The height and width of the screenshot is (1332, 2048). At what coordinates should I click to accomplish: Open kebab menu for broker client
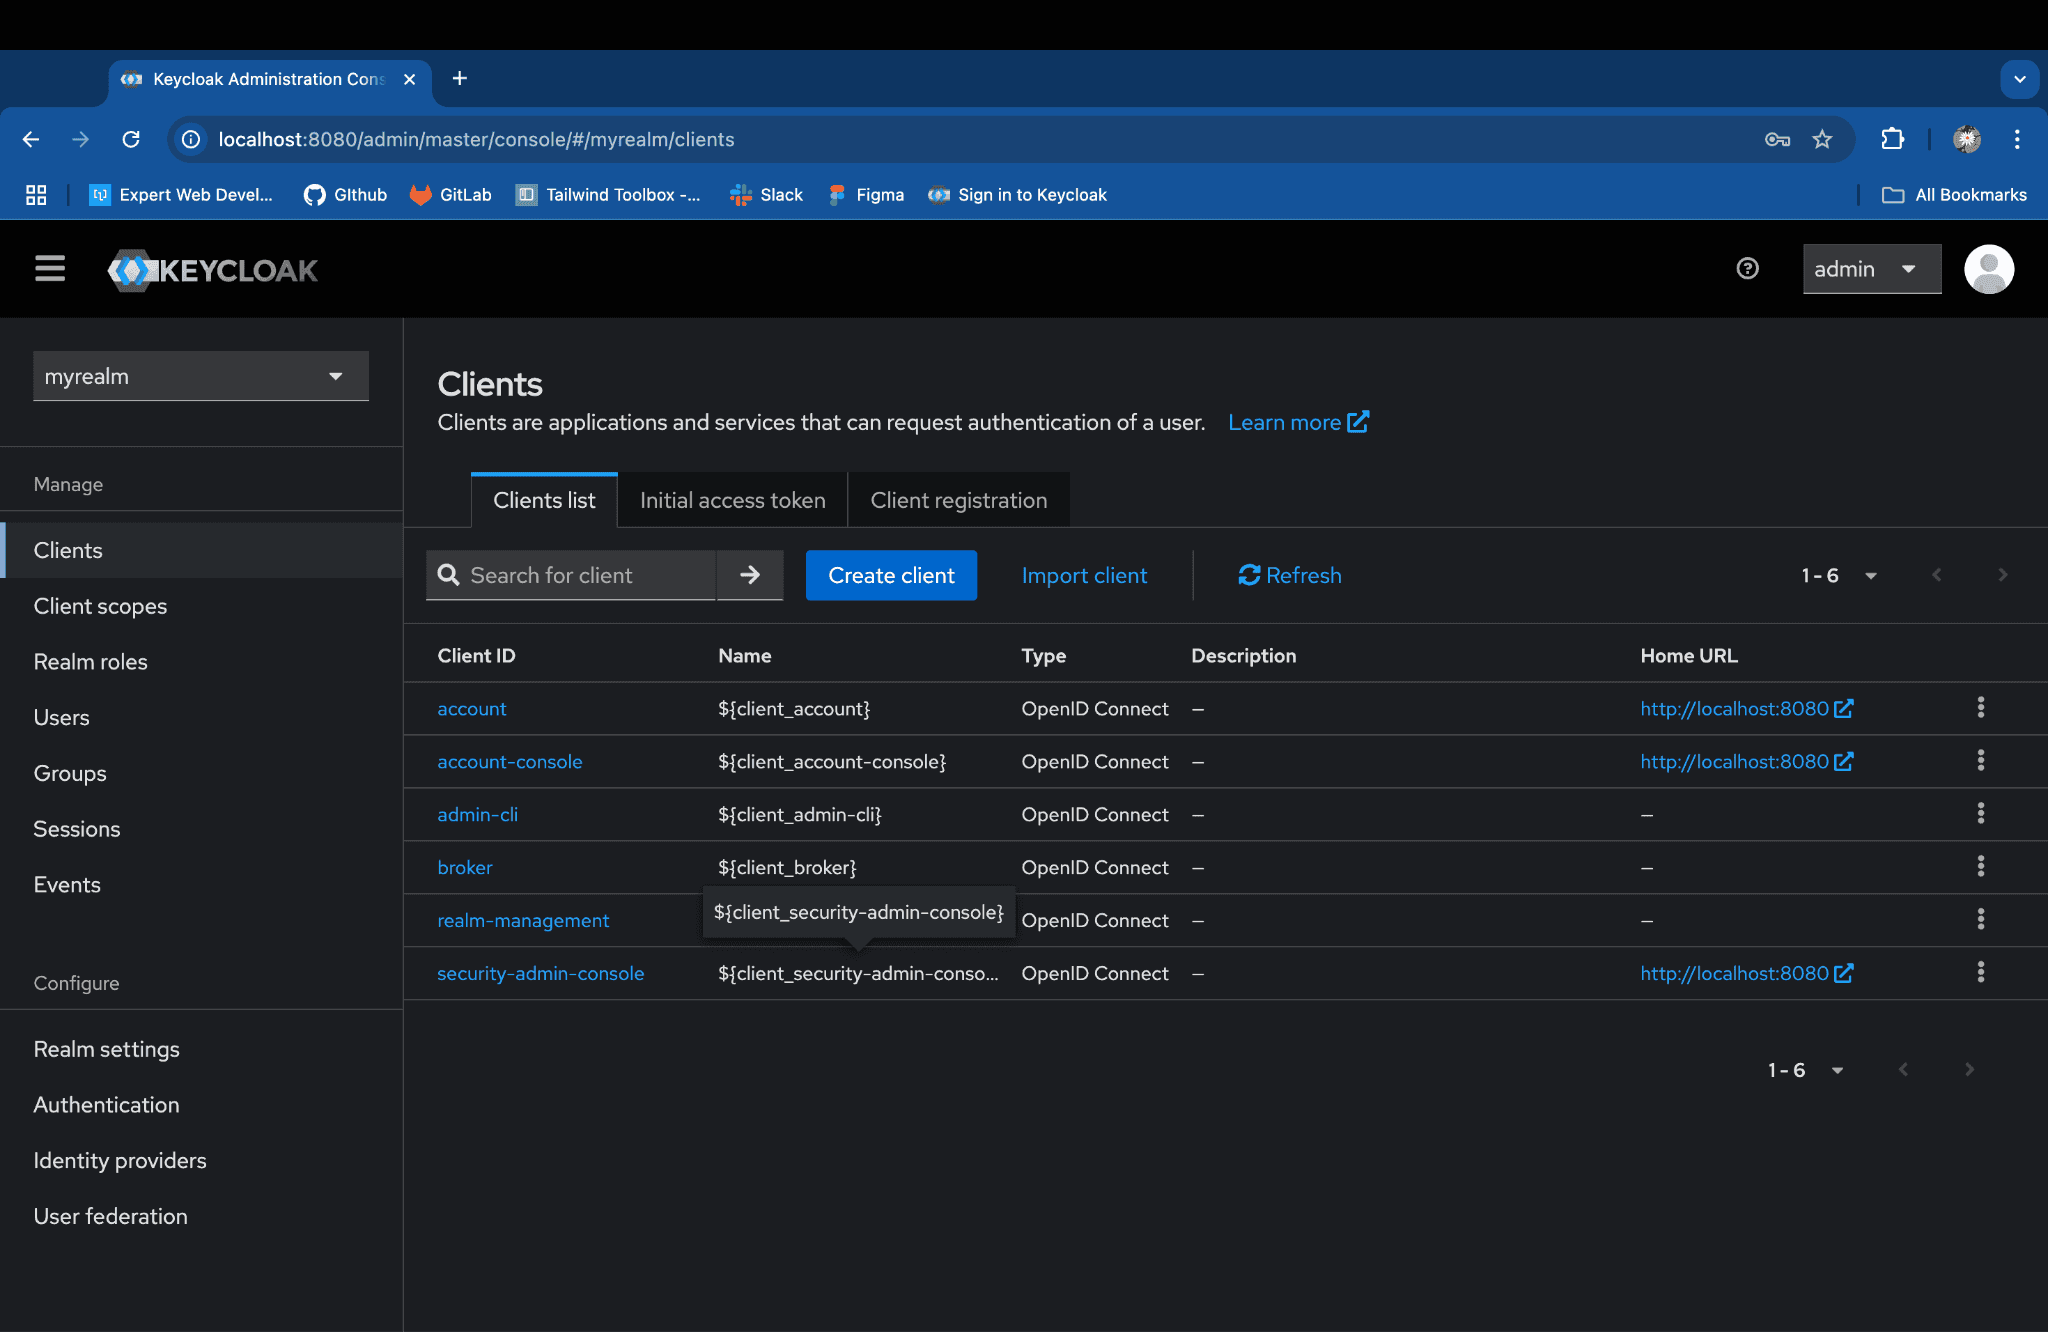1980,867
